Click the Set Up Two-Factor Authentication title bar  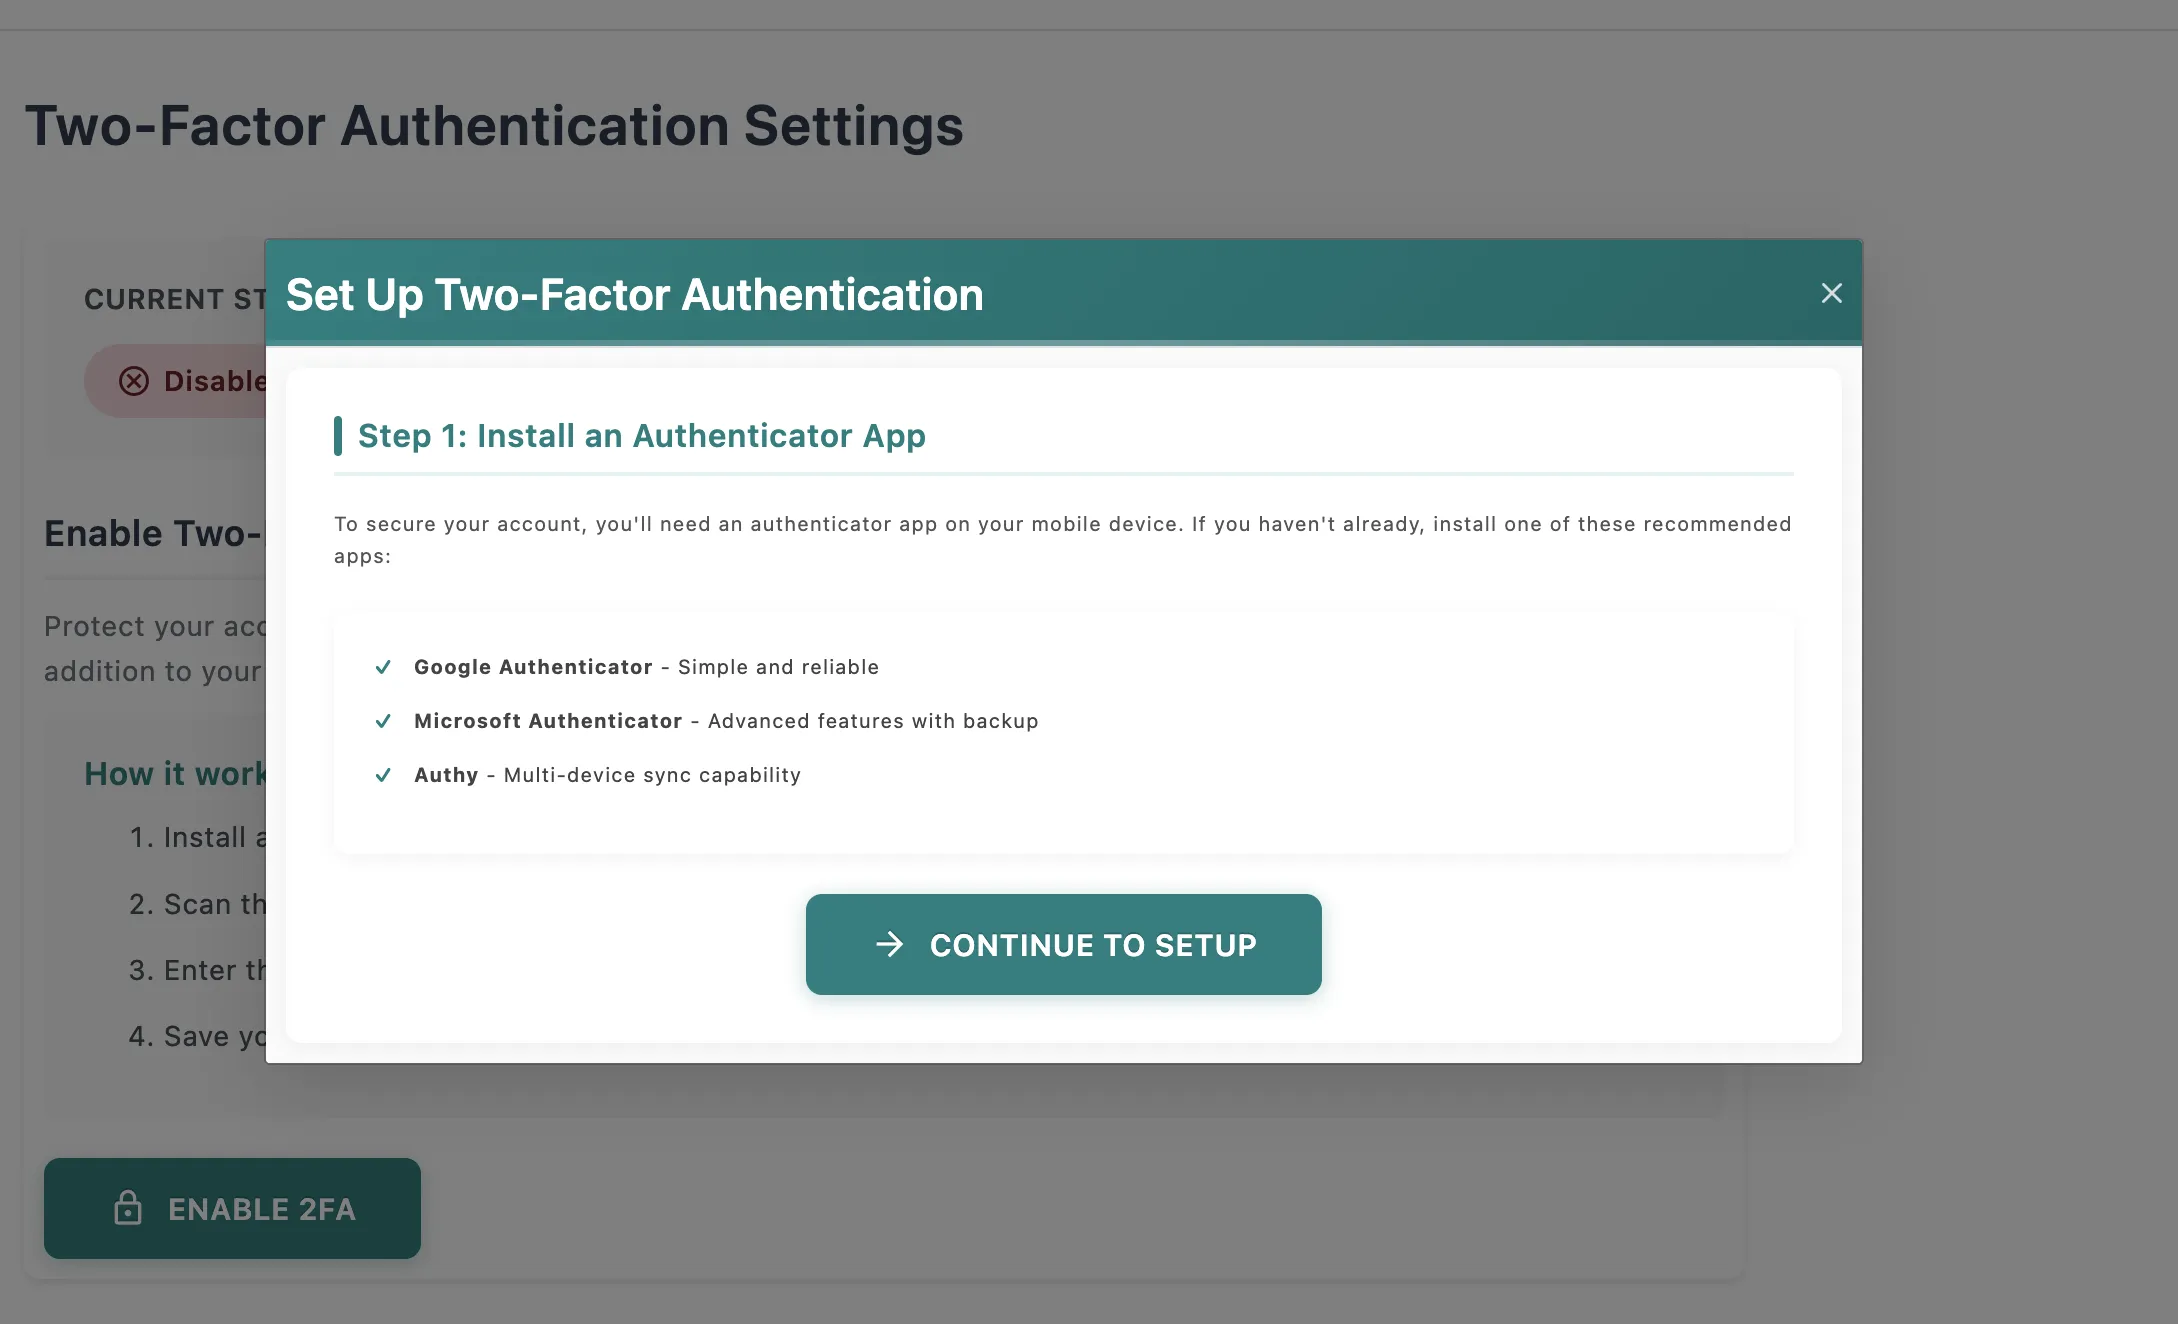(634, 294)
